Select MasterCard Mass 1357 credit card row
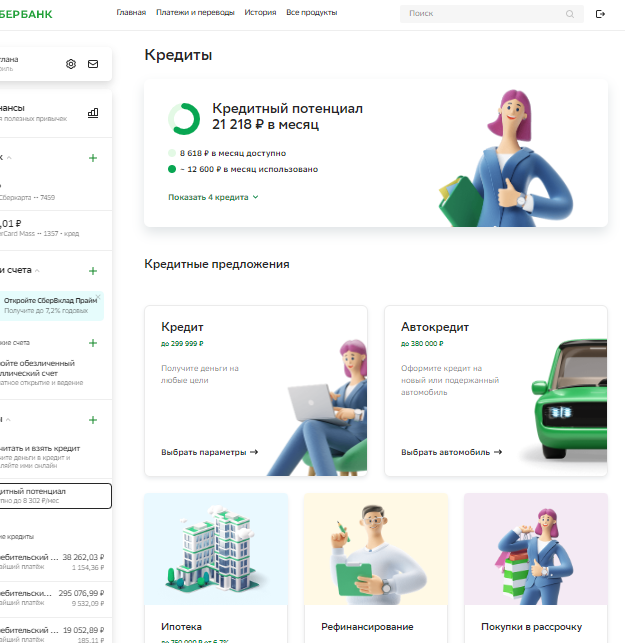Viewport: 625px width, 643px height. click(x=55, y=228)
